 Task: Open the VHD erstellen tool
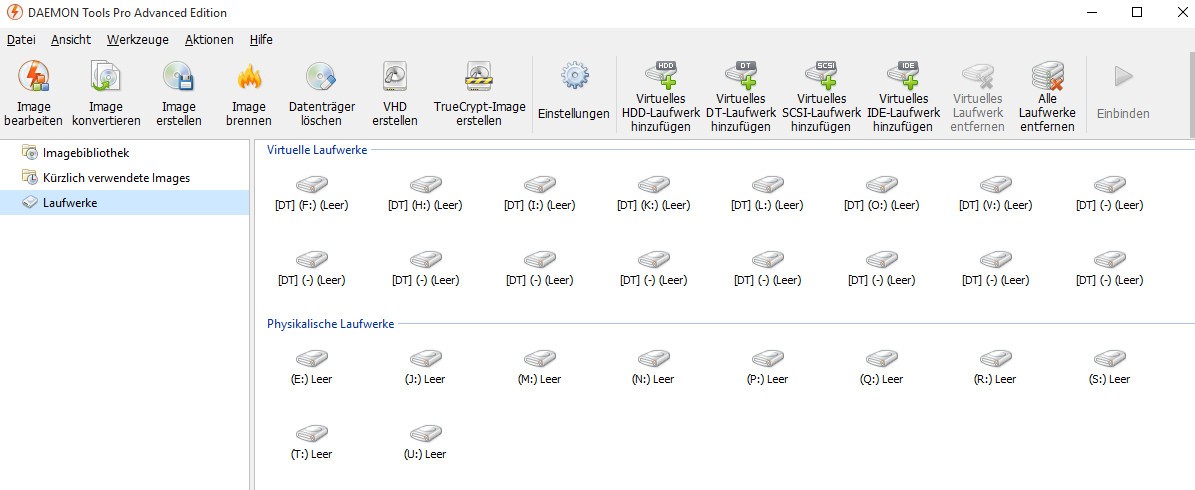pyautogui.click(x=394, y=78)
